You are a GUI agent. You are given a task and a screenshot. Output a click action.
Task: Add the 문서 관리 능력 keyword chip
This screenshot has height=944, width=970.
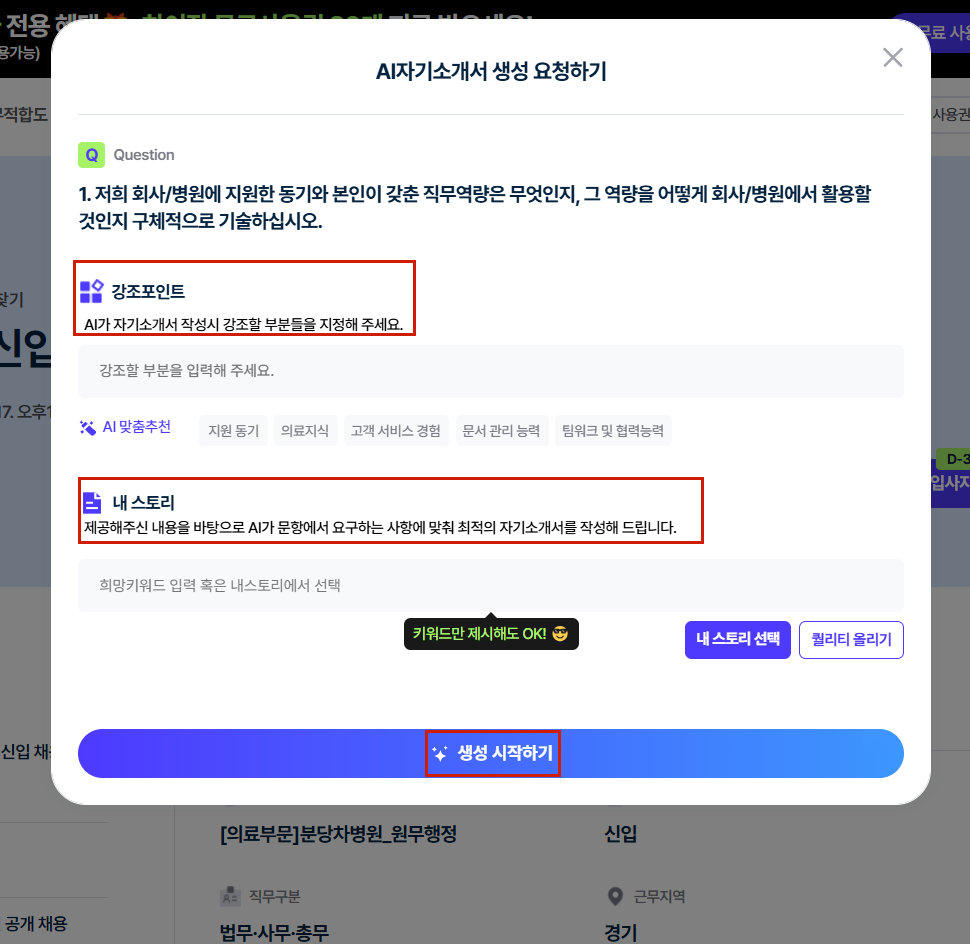tap(502, 431)
